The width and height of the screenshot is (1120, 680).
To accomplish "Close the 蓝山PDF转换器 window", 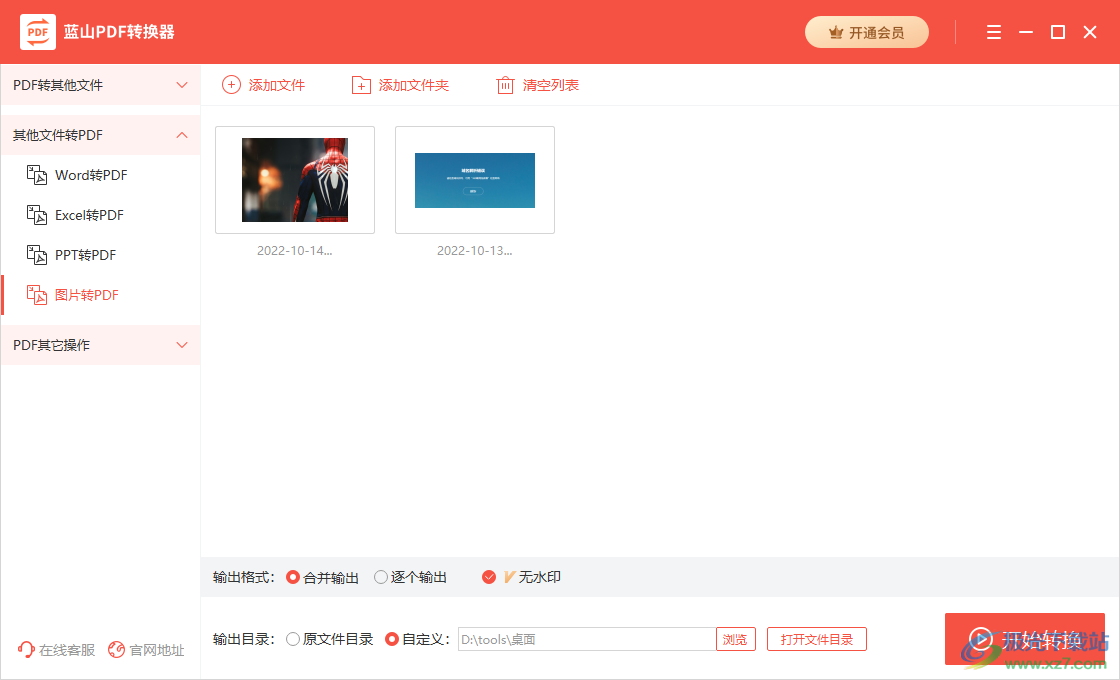I will [x=1090, y=32].
